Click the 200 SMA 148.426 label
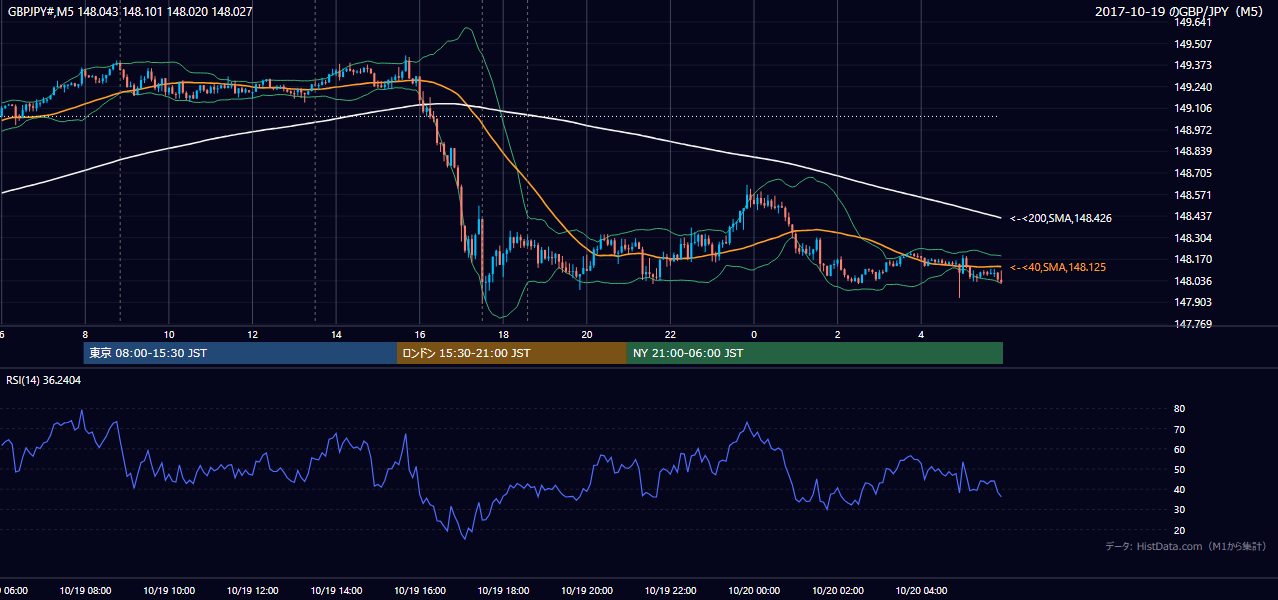 coord(1061,218)
